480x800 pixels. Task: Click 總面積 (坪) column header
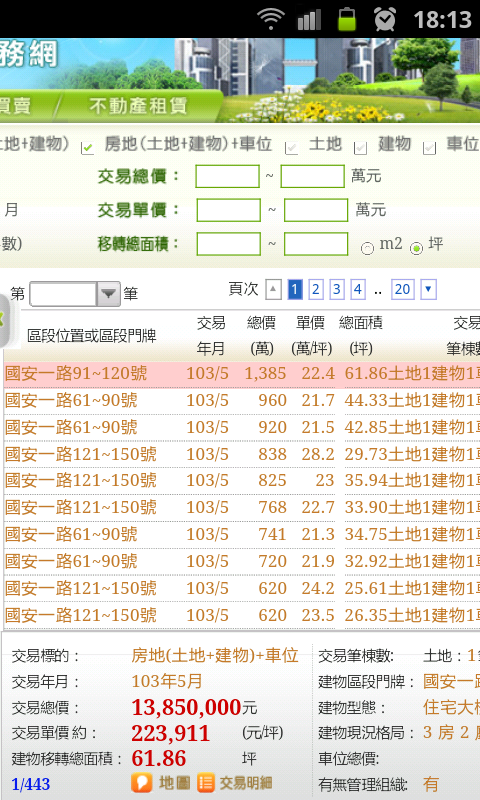(x=361, y=336)
